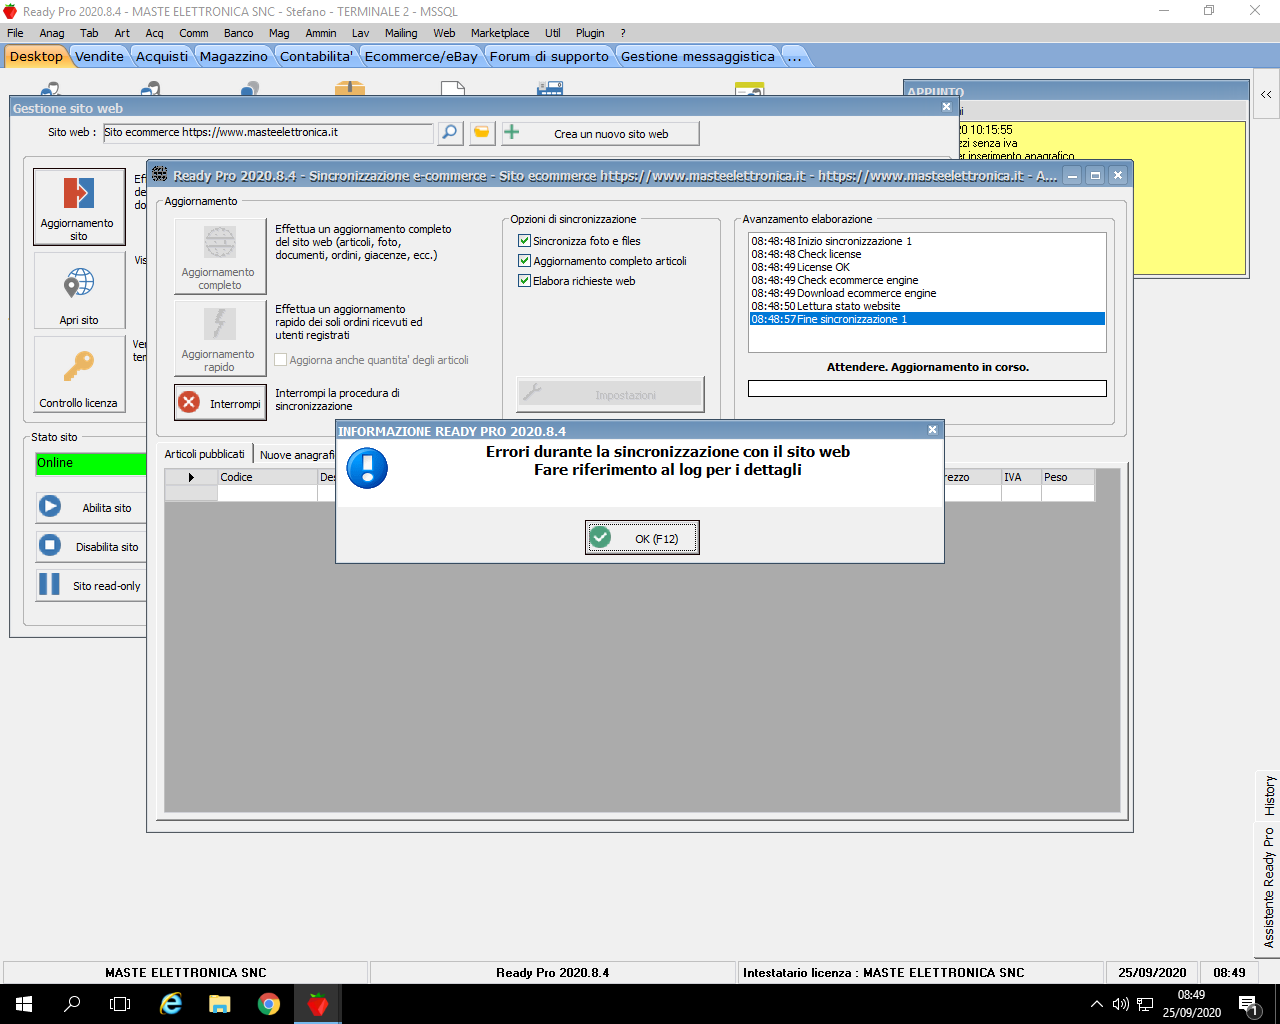Open File Explorer from the taskbar
Viewport: 1280px width, 1024px height.
pos(219,1004)
